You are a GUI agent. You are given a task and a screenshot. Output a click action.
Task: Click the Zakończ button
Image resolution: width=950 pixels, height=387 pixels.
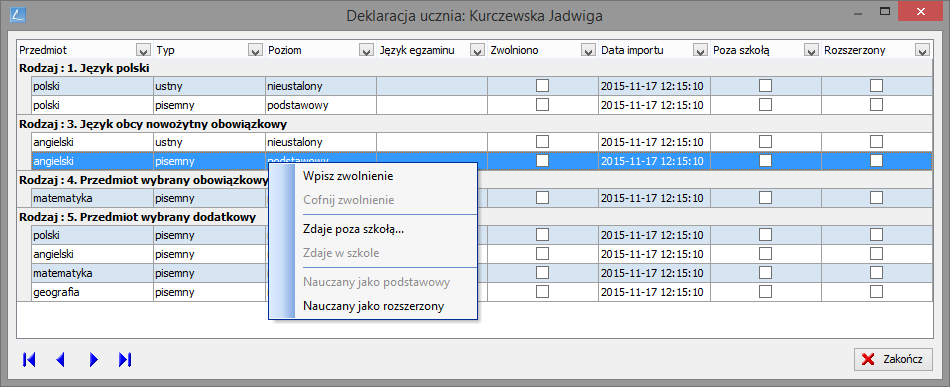point(893,360)
